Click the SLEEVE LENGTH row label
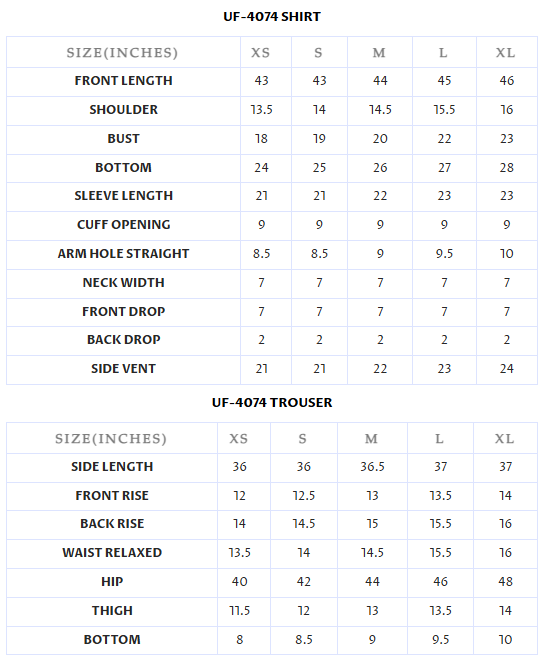The width and height of the screenshot is (544, 662). [123, 196]
